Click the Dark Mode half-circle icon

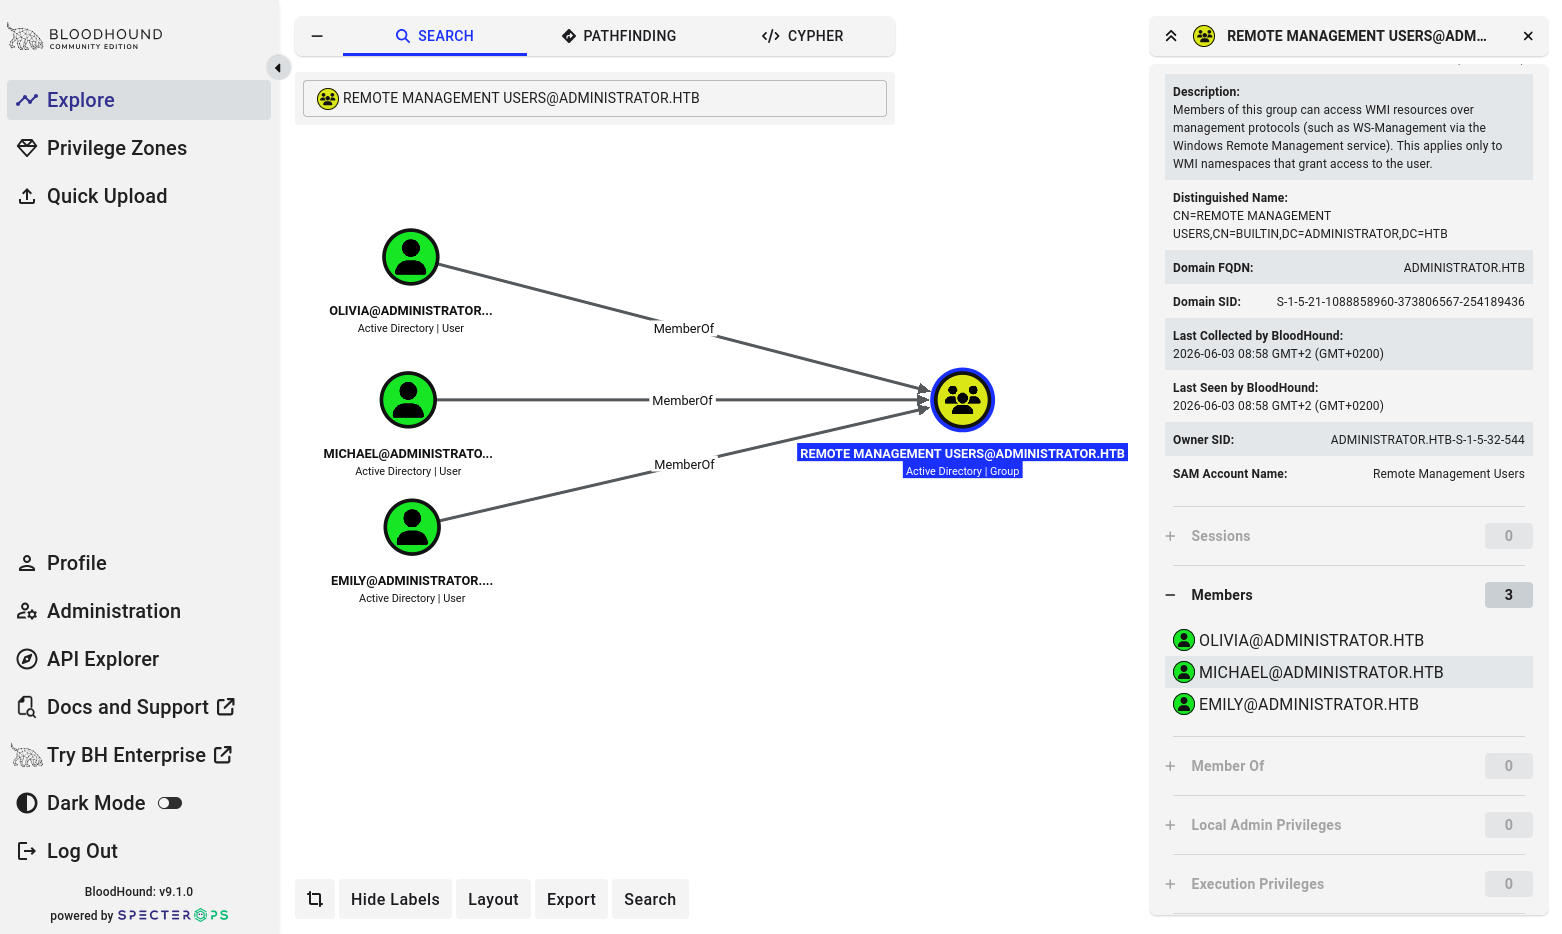[27, 803]
